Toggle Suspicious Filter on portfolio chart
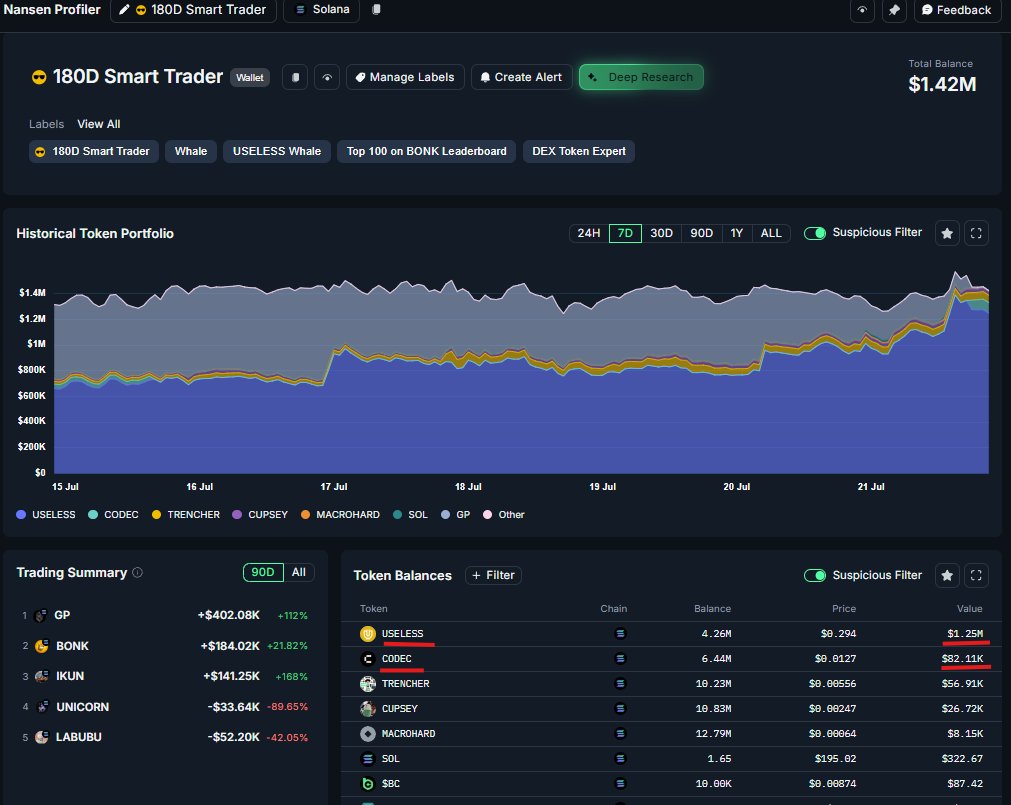The height and width of the screenshot is (805, 1011). tap(815, 233)
